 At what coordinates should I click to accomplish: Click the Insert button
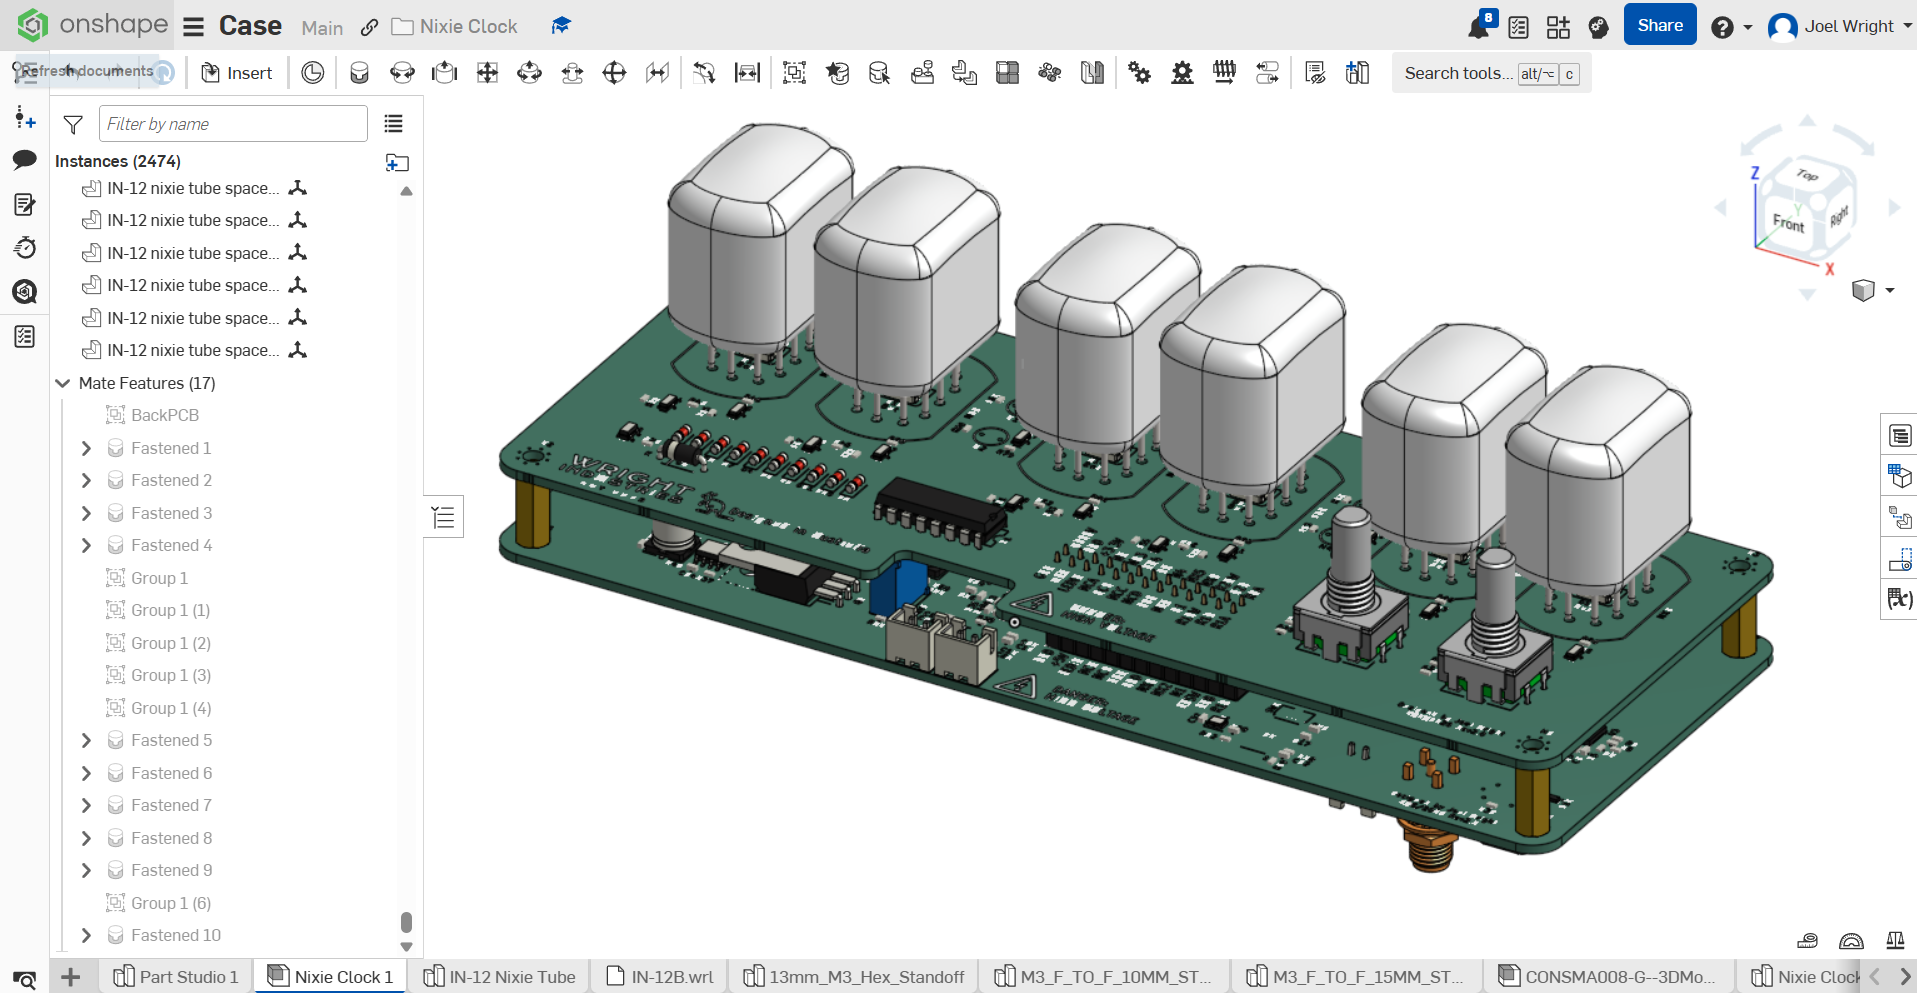click(x=237, y=73)
